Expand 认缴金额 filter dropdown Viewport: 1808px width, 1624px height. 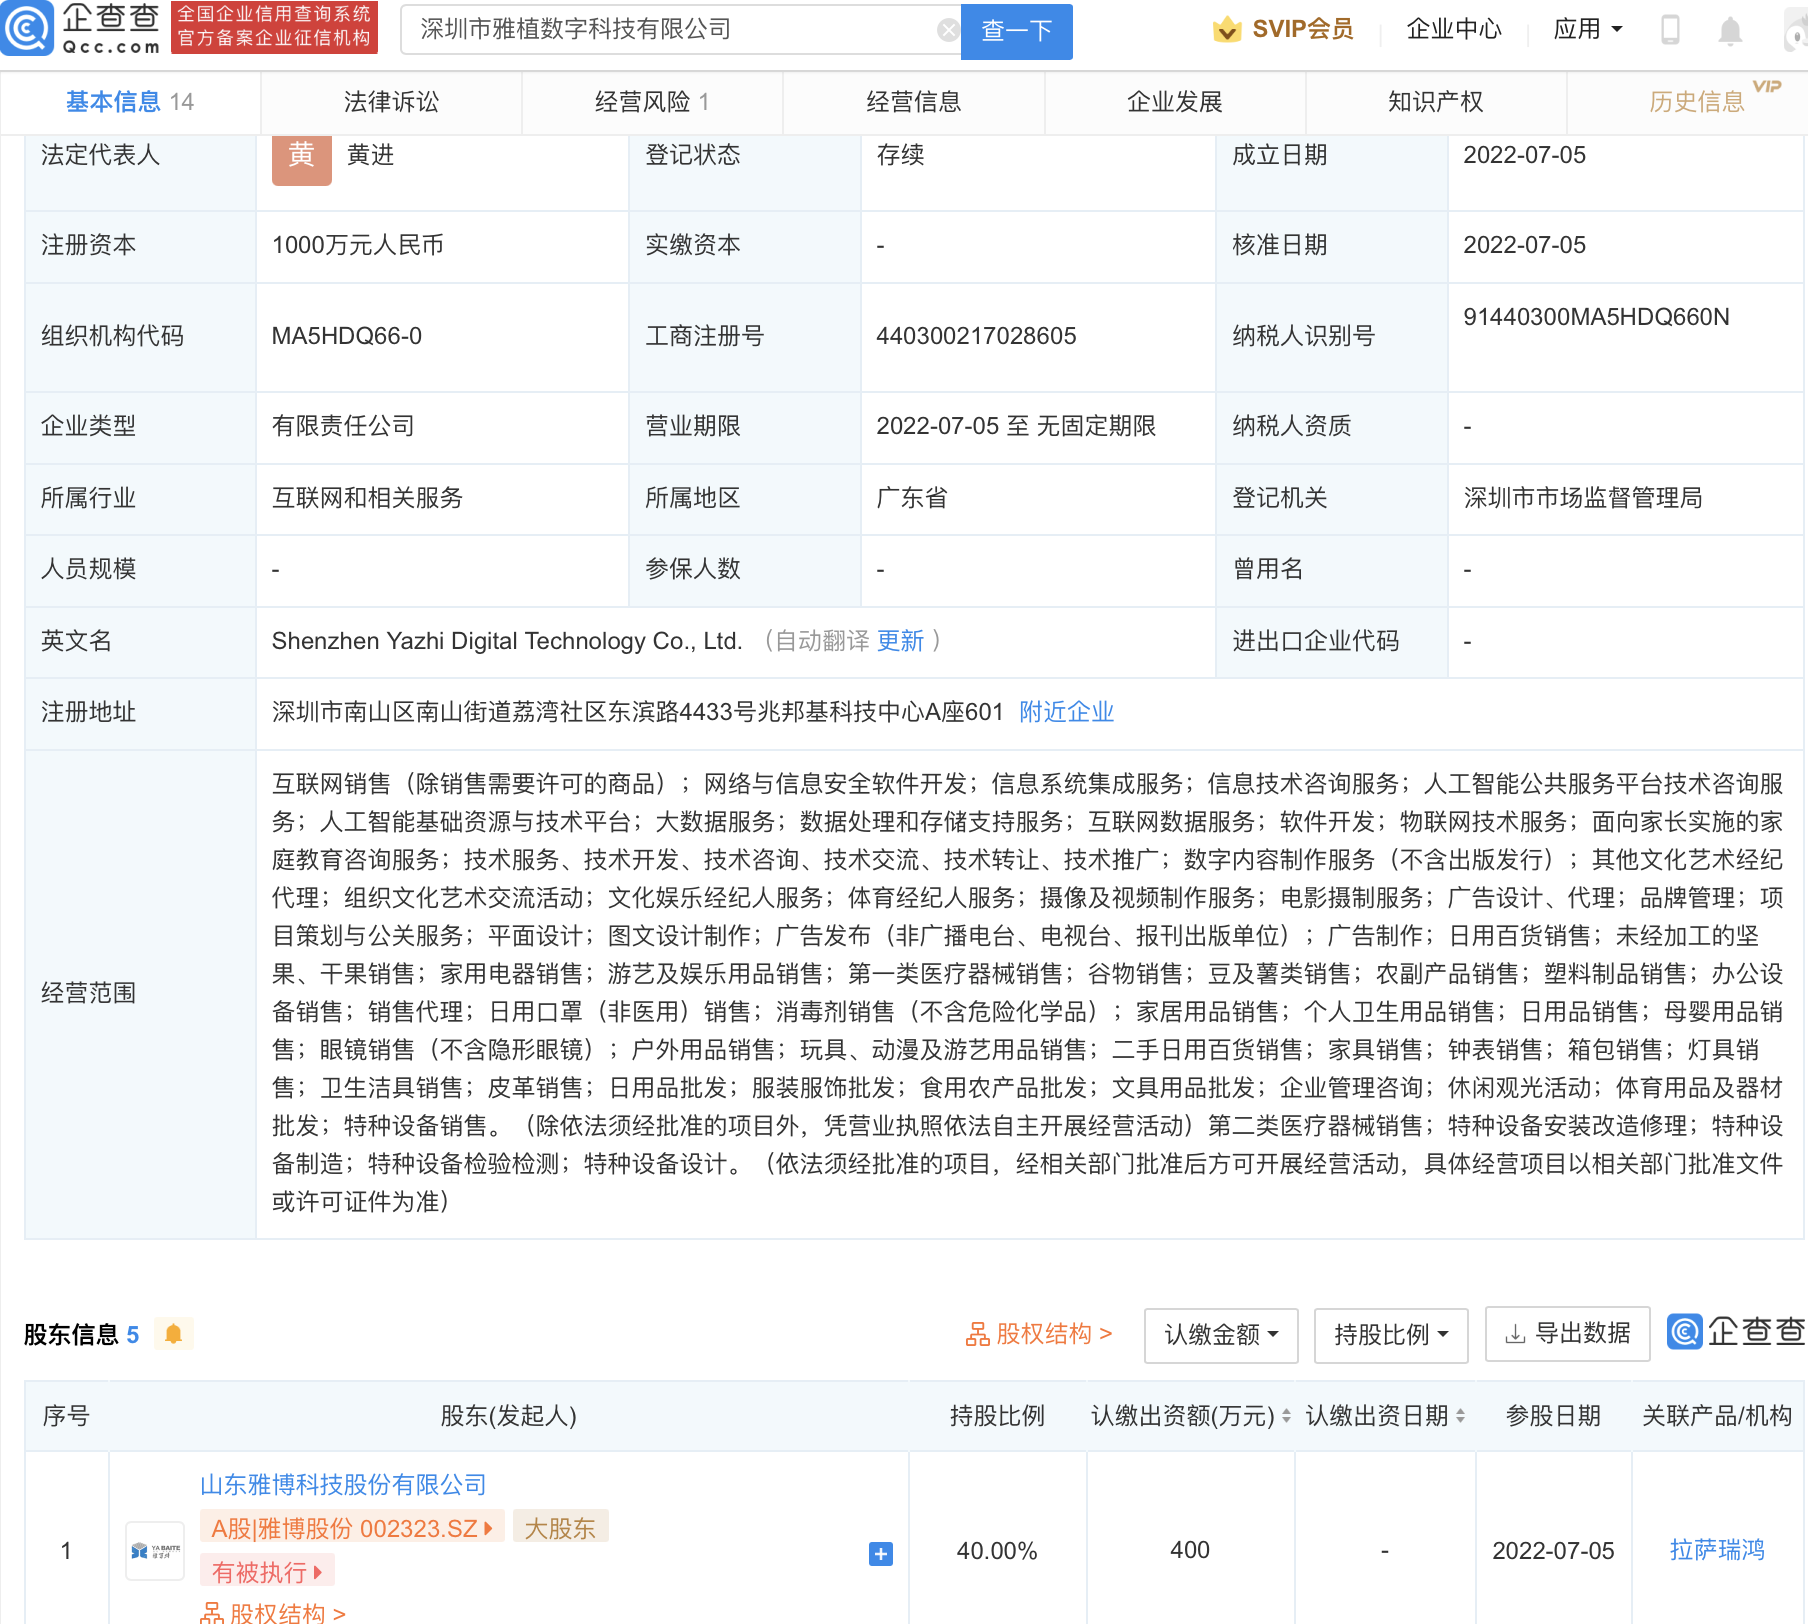[1221, 1335]
